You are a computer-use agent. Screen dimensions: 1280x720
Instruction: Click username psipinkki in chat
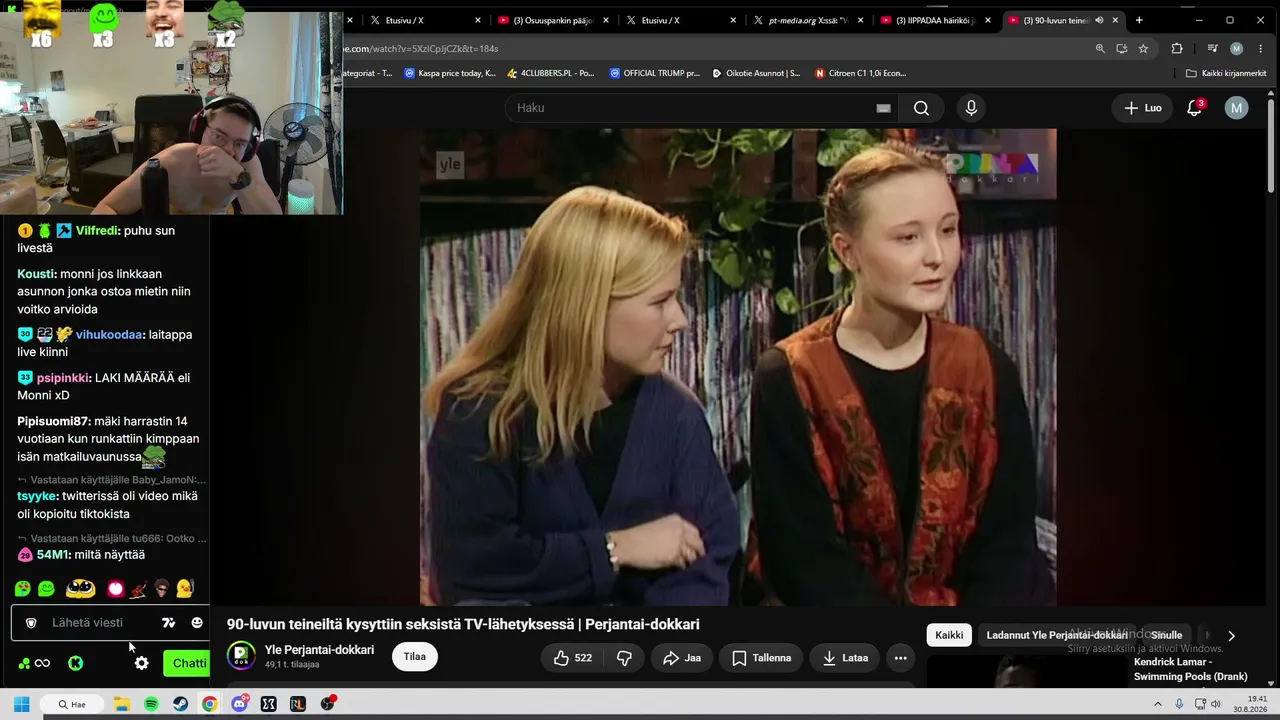tap(62, 378)
